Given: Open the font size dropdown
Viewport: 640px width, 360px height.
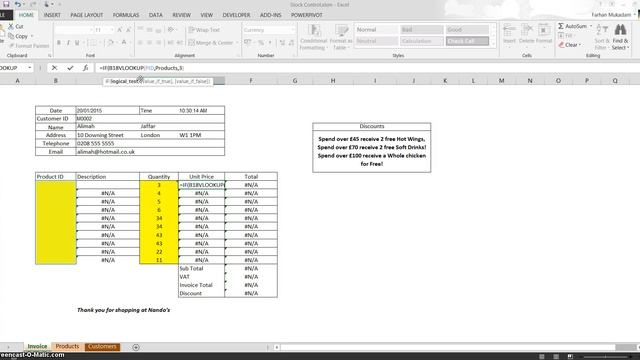Looking at the screenshot, I should (x=111, y=30).
